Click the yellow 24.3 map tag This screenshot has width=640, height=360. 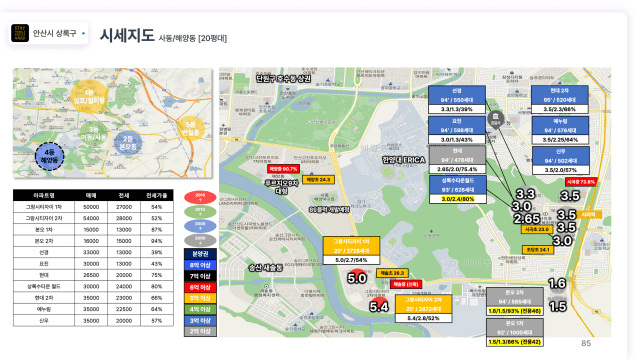[318, 180]
